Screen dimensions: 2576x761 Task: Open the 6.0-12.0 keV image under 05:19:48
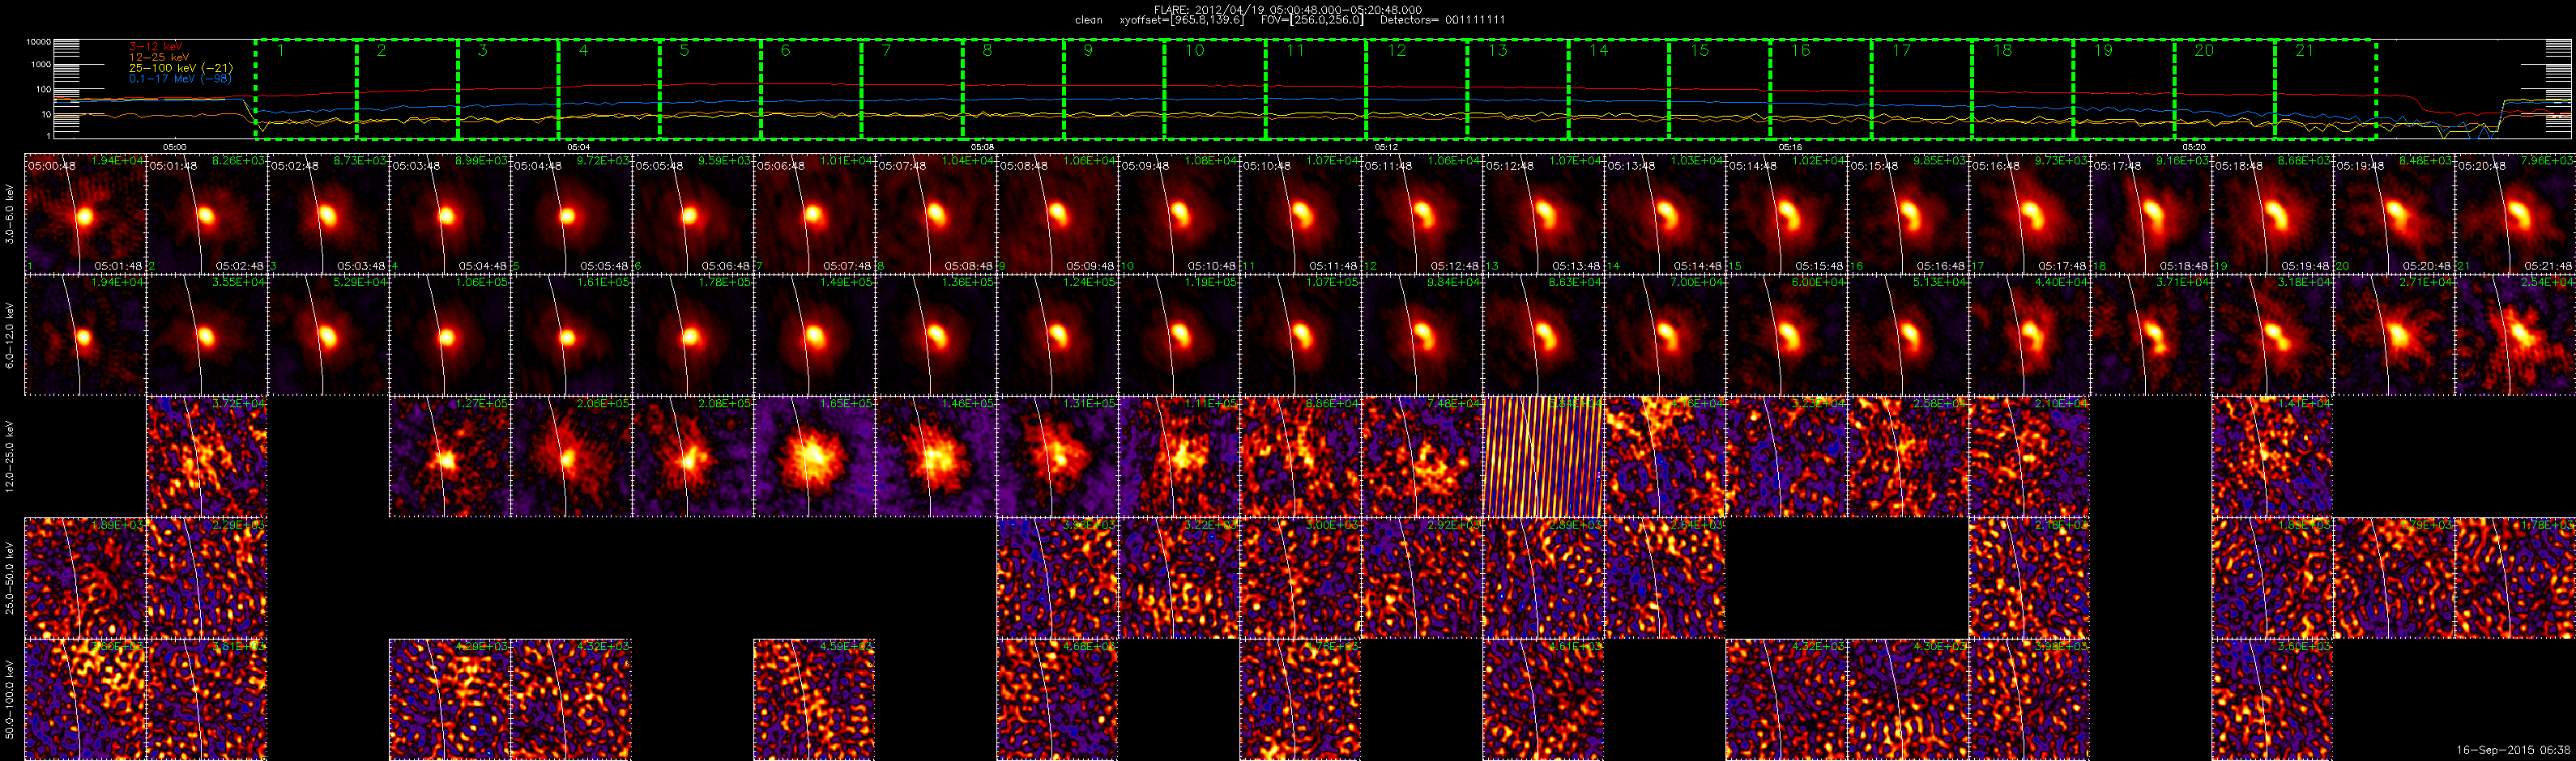(x=2394, y=335)
